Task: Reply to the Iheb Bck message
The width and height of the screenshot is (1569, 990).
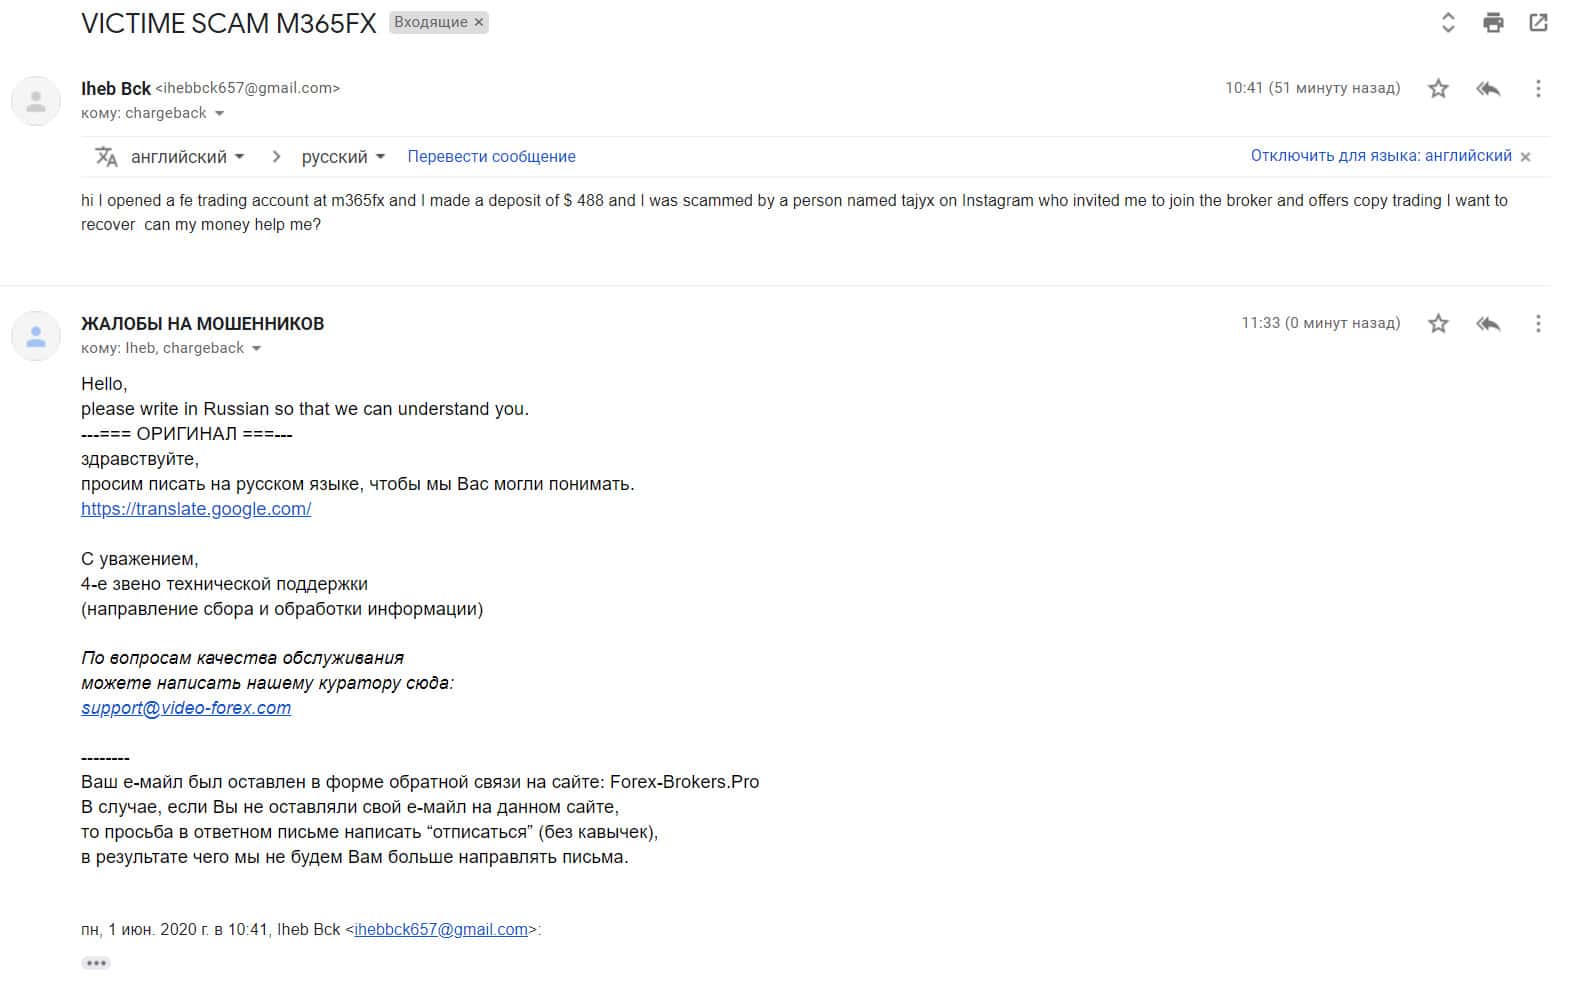Action: pos(1488,89)
